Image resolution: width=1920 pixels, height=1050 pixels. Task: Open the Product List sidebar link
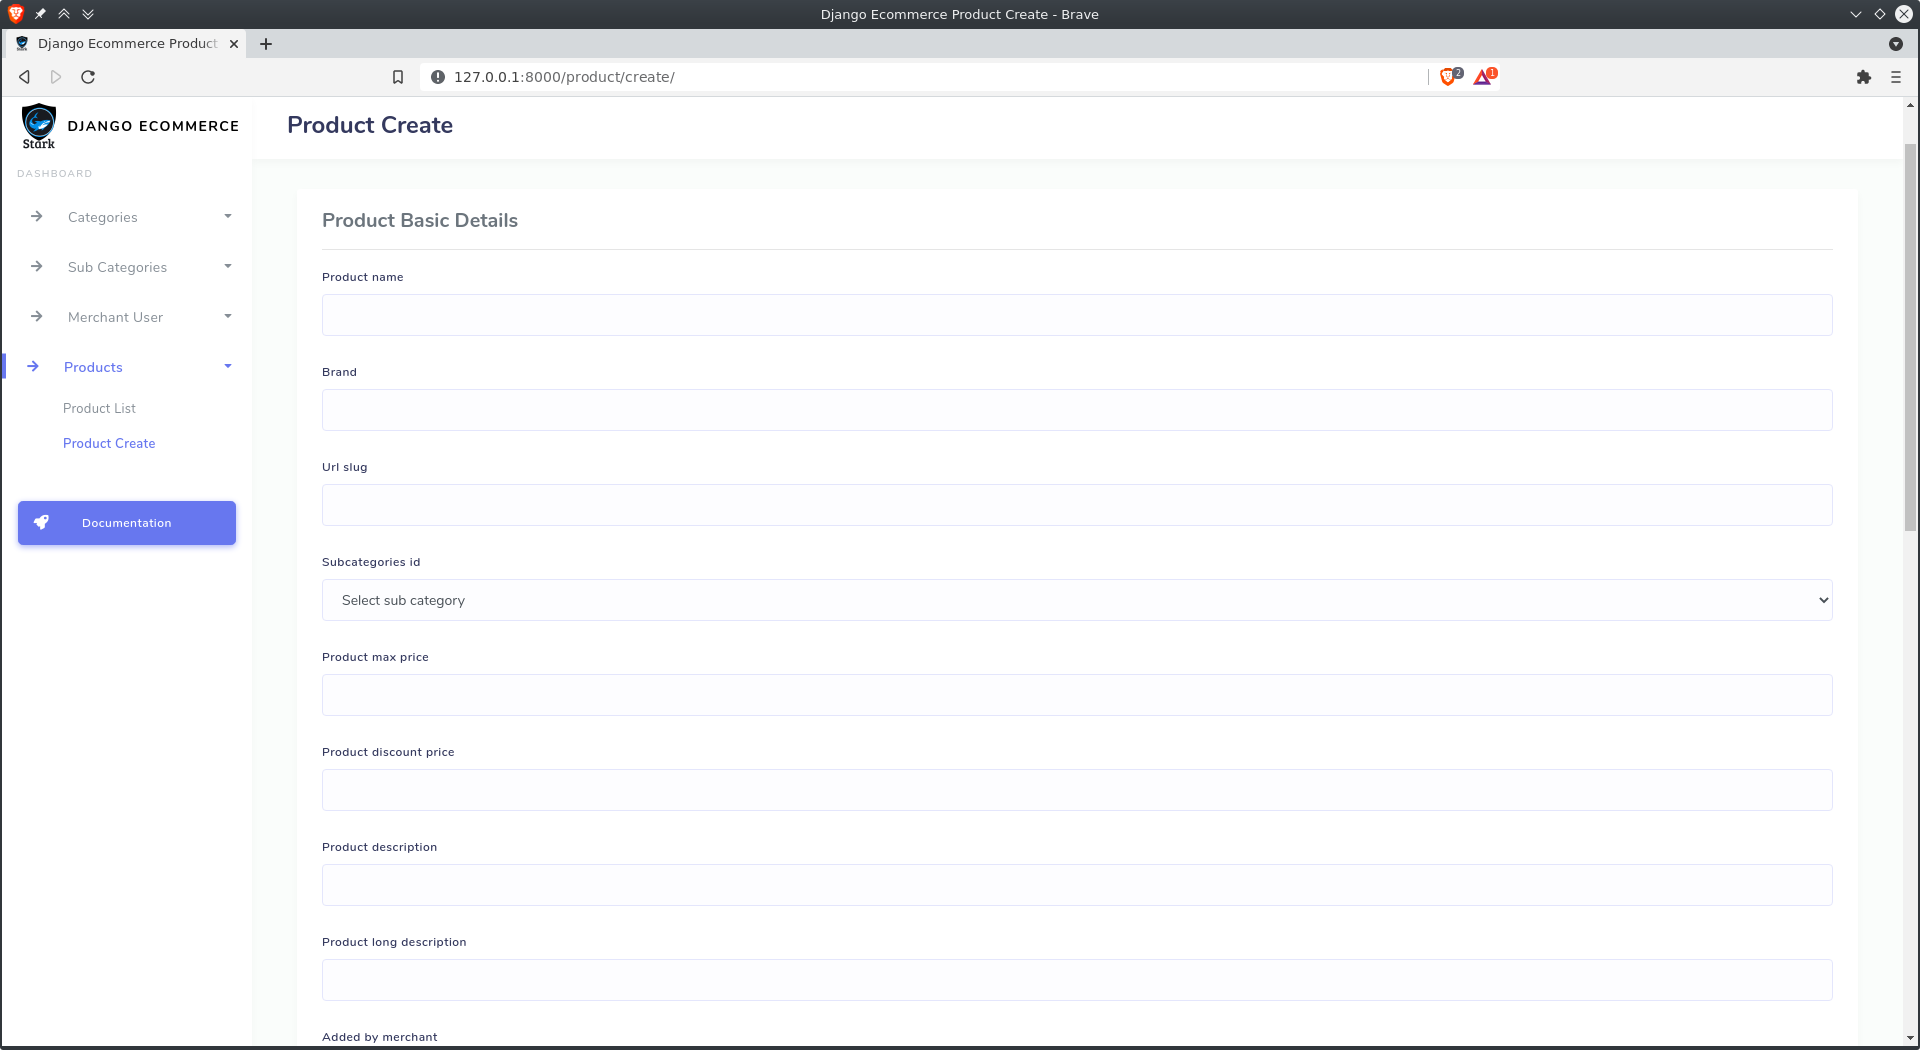99,408
